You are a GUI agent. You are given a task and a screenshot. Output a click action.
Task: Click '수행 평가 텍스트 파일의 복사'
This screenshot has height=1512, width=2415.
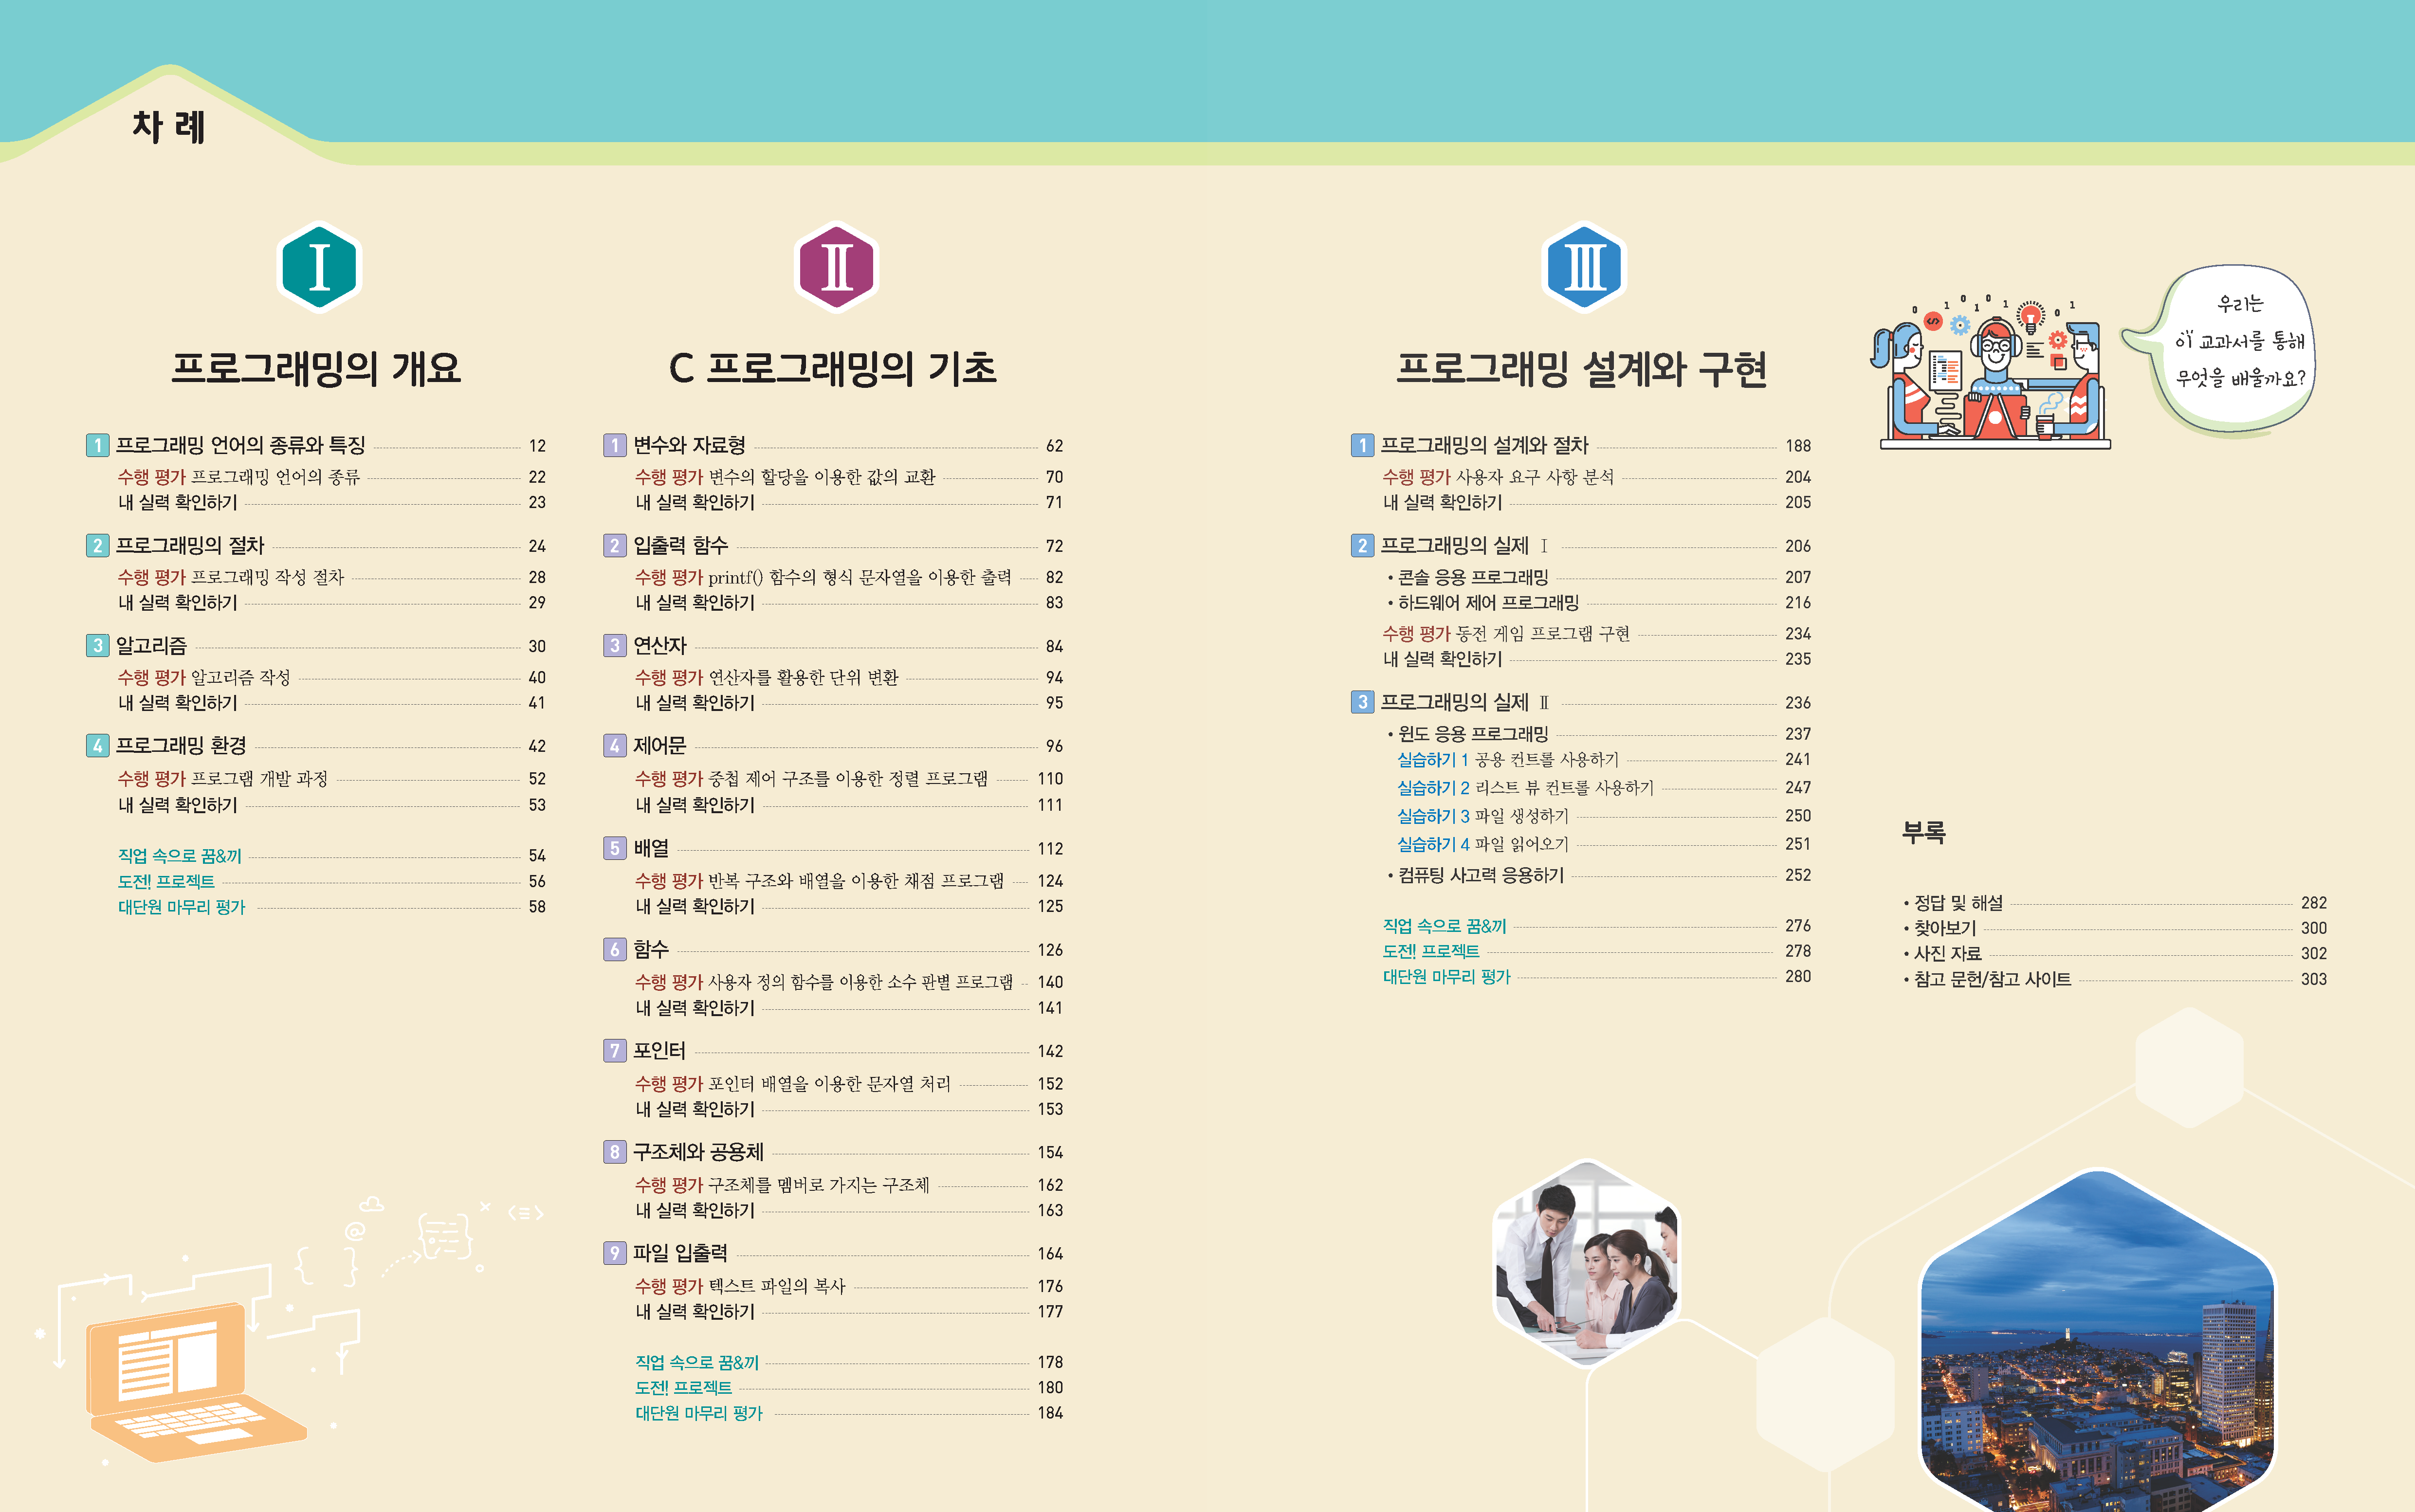coord(740,1286)
